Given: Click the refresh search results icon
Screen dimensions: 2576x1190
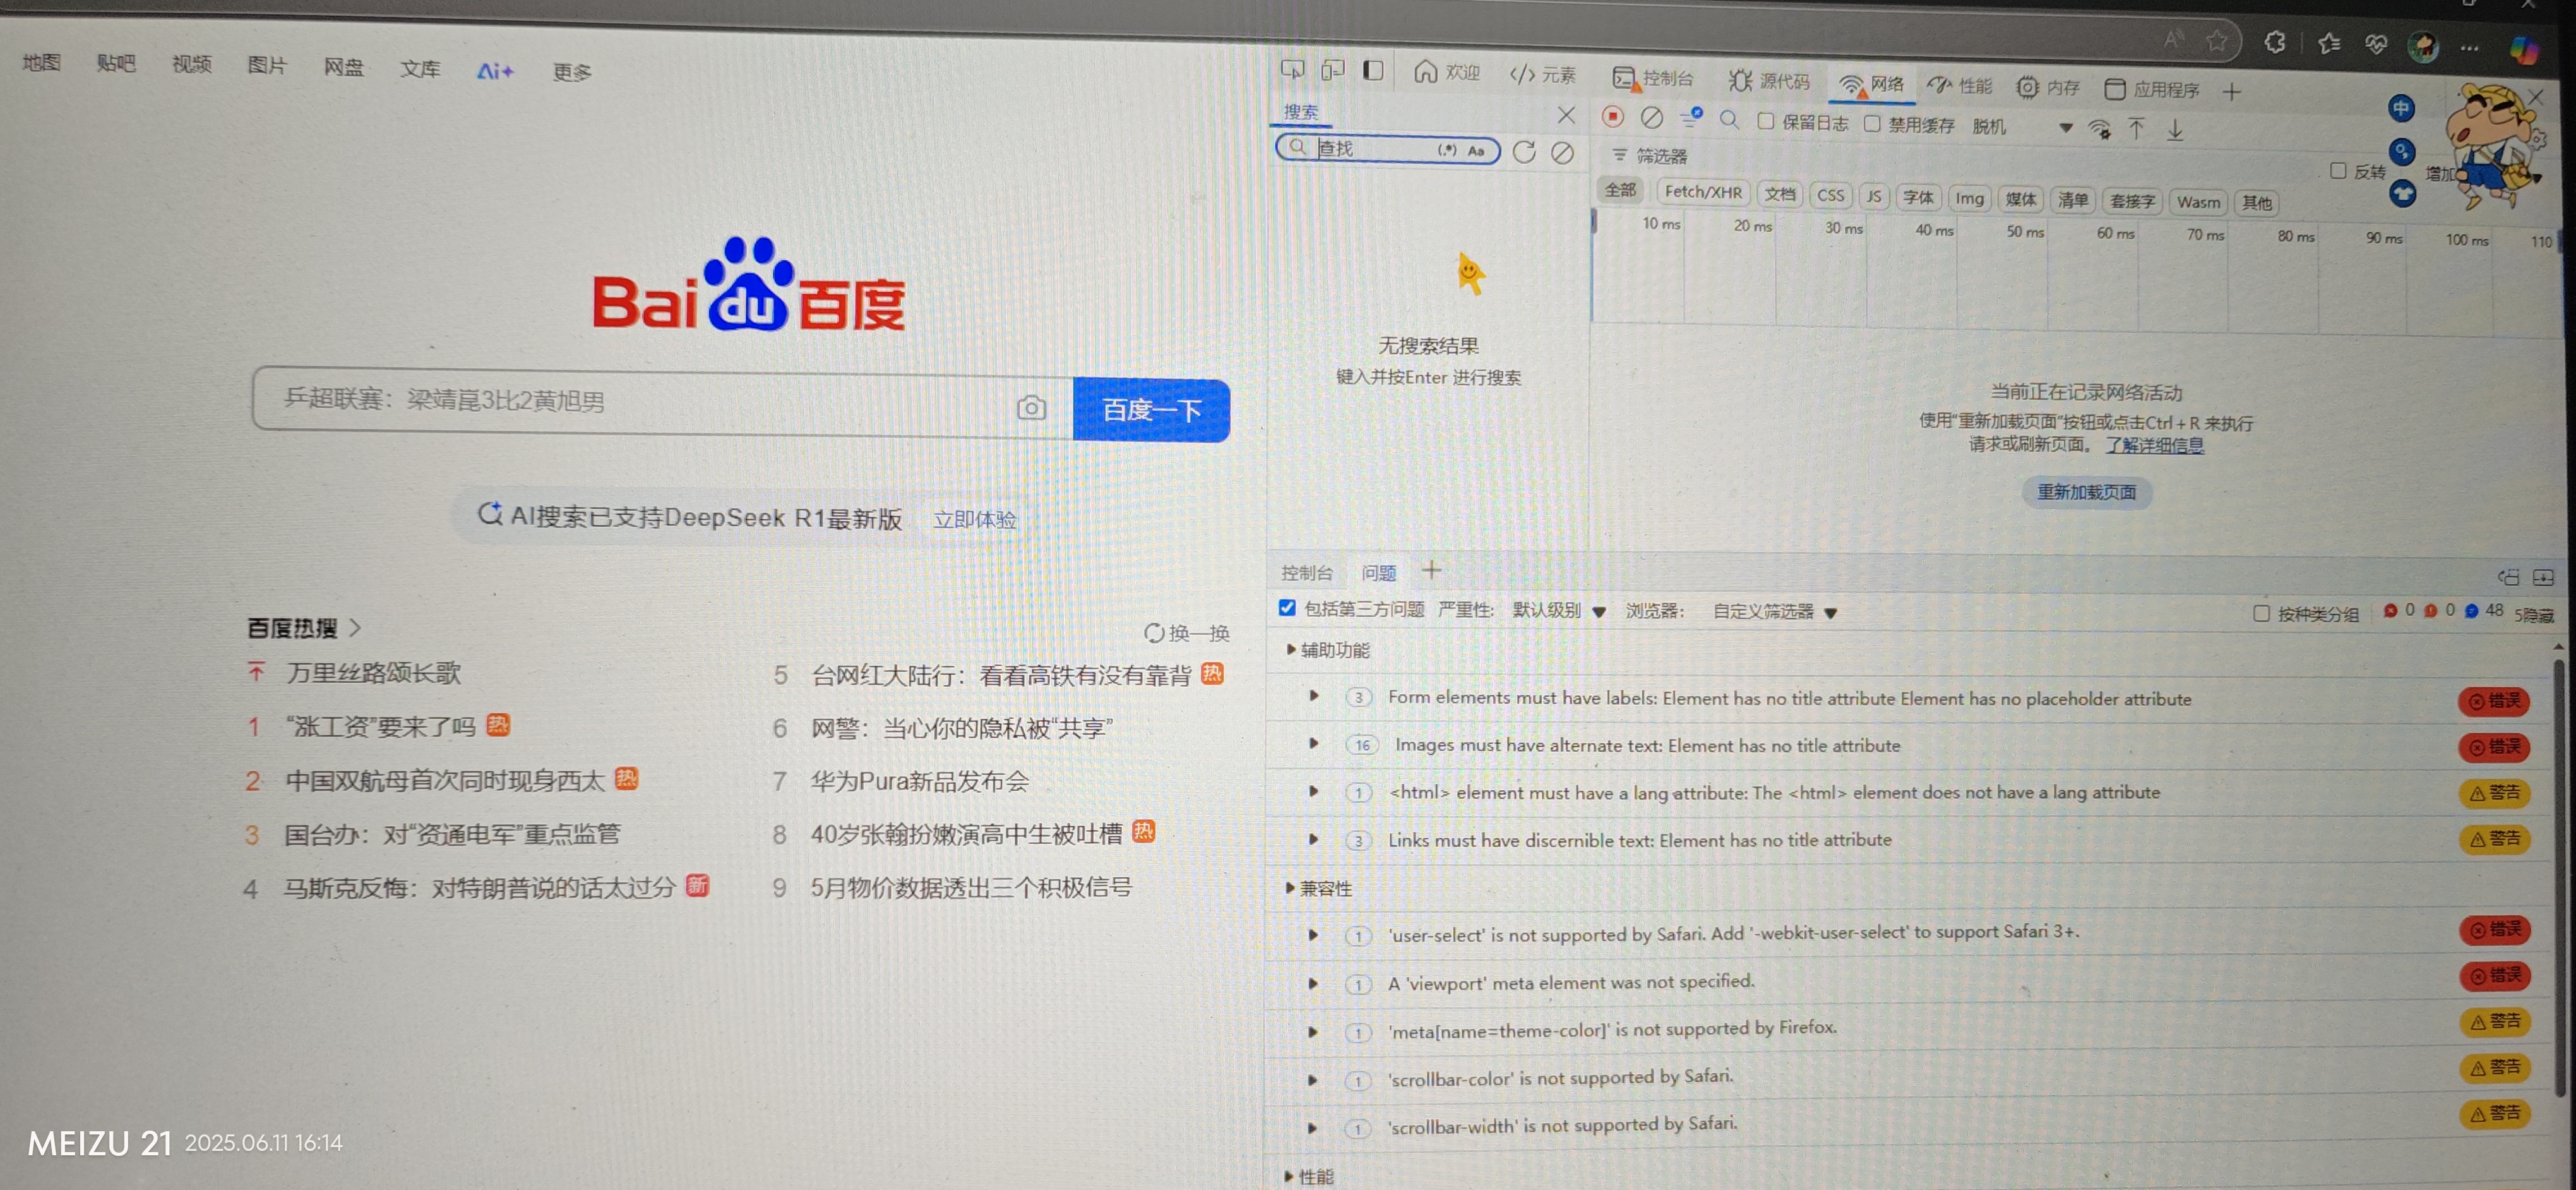Looking at the screenshot, I should 1524,152.
